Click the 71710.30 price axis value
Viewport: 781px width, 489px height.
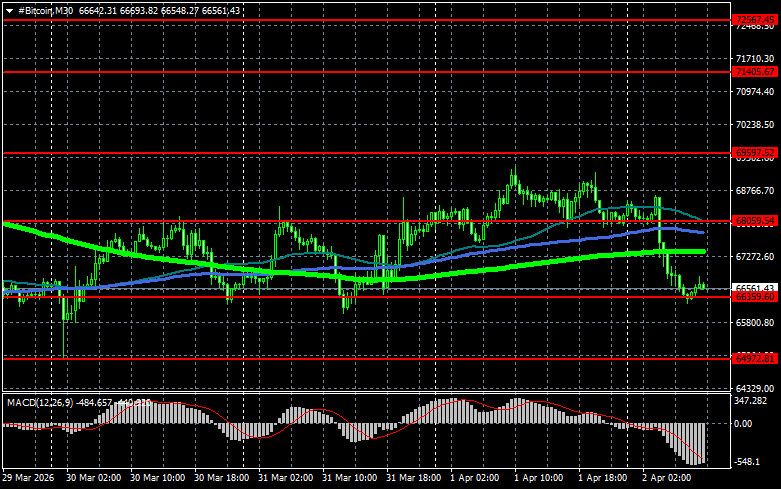(x=755, y=59)
